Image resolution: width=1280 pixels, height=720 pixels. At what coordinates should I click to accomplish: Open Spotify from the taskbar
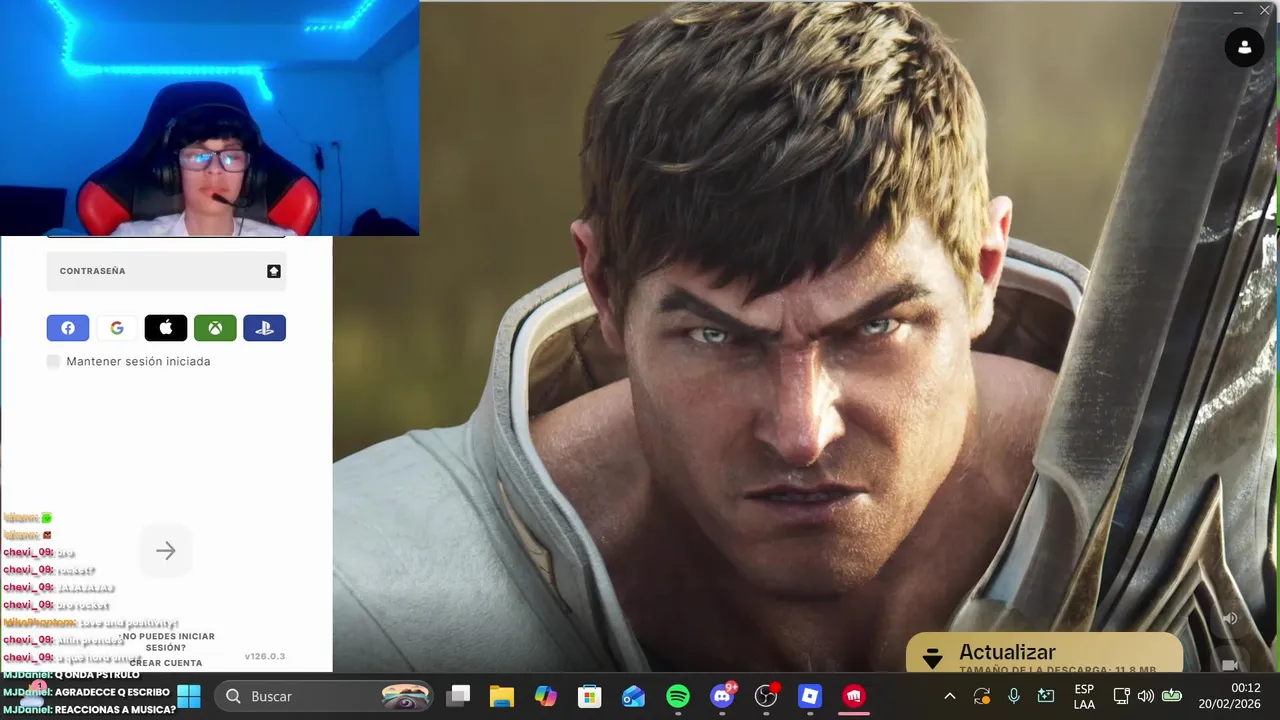(x=678, y=696)
